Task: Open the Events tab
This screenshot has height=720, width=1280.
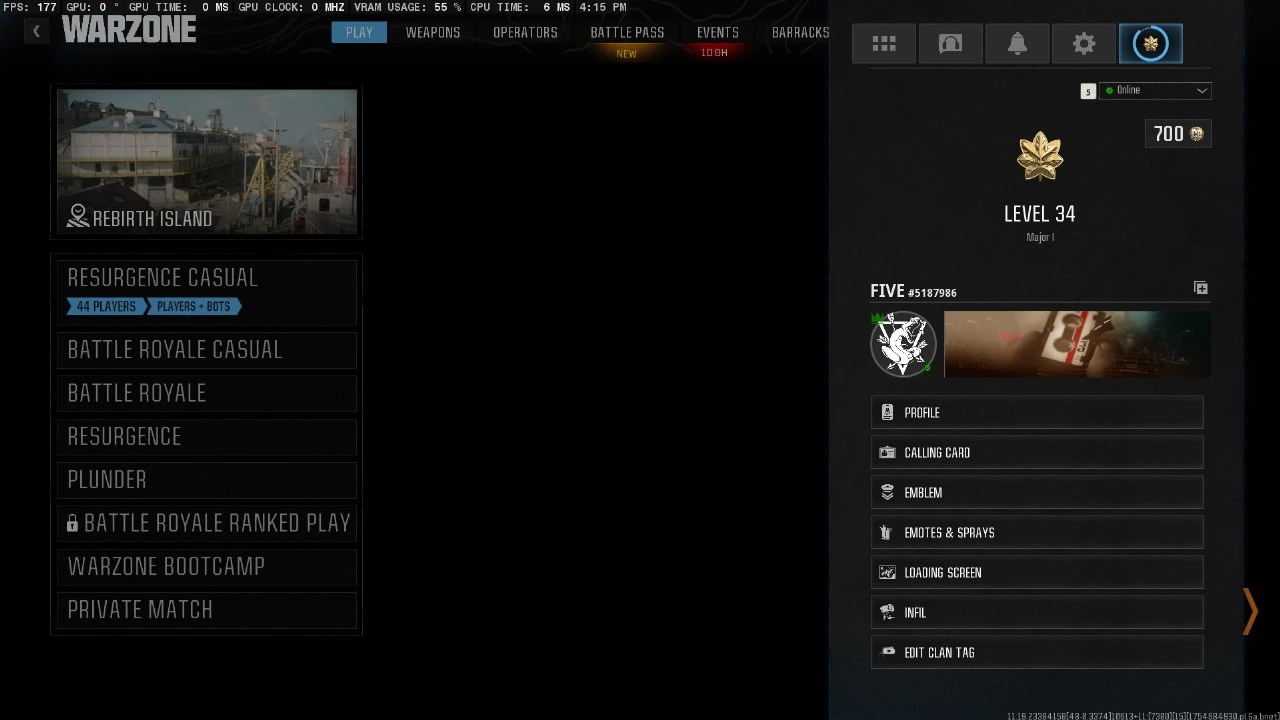Action: pyautogui.click(x=718, y=33)
